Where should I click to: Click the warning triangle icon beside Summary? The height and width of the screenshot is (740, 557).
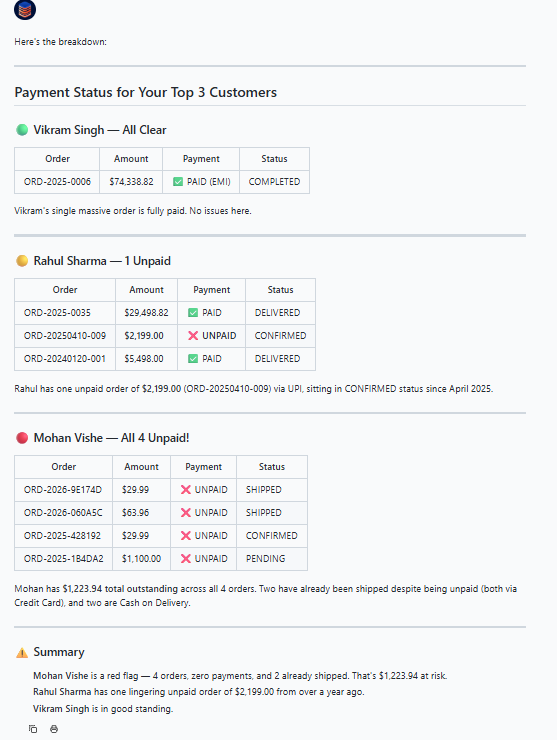(x=22, y=653)
